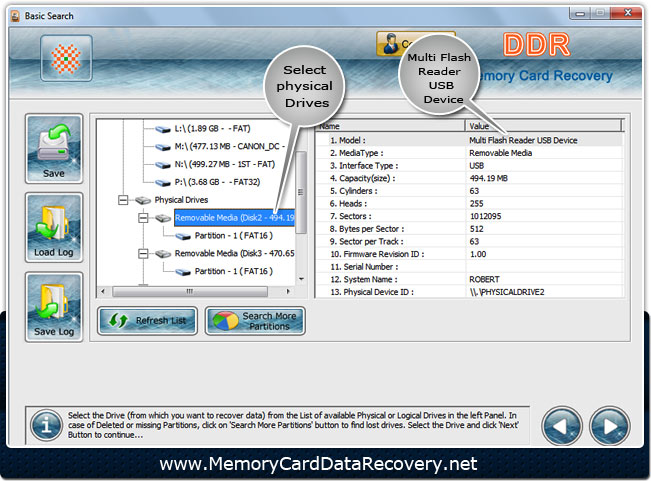The image size is (651, 481).
Task: Click the drive icon next to M:\ (477.13 MB)
Action: [163, 147]
